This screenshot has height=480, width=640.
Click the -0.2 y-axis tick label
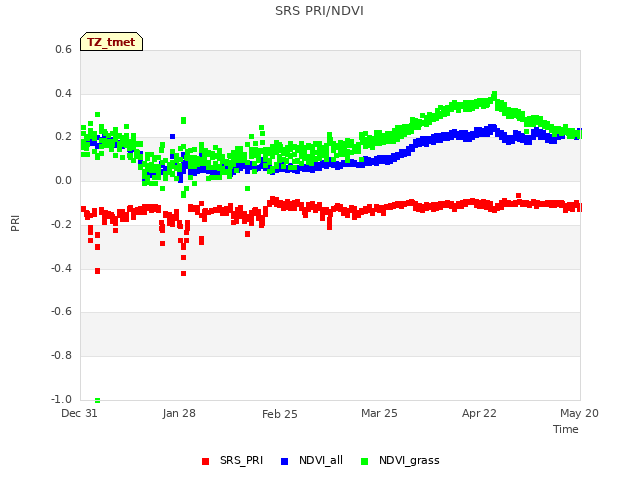pos(61,224)
